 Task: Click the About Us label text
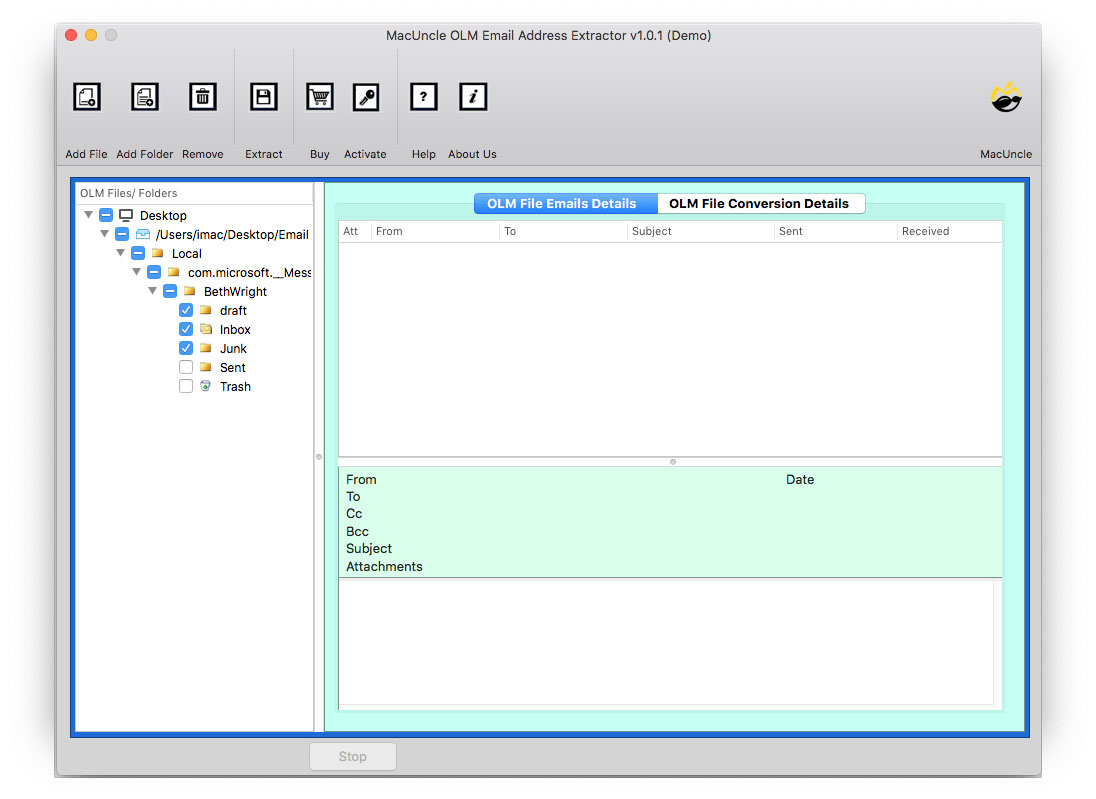point(473,154)
